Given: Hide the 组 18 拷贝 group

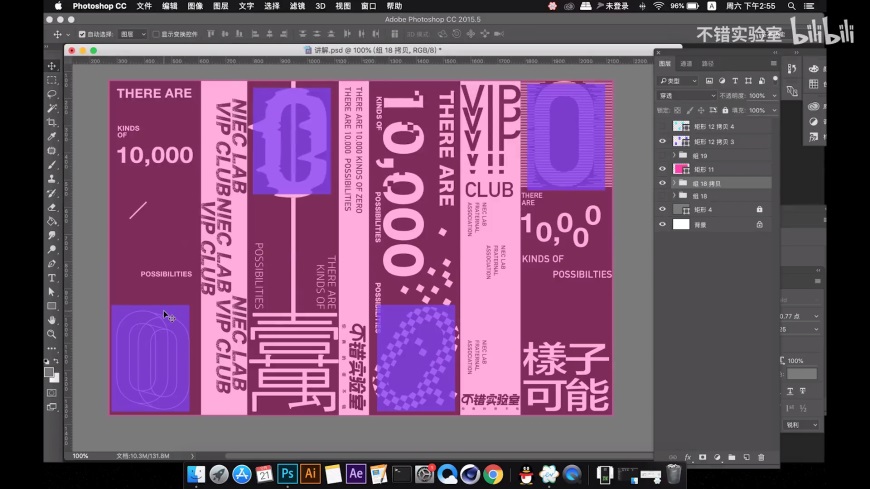Looking at the screenshot, I should (x=662, y=183).
